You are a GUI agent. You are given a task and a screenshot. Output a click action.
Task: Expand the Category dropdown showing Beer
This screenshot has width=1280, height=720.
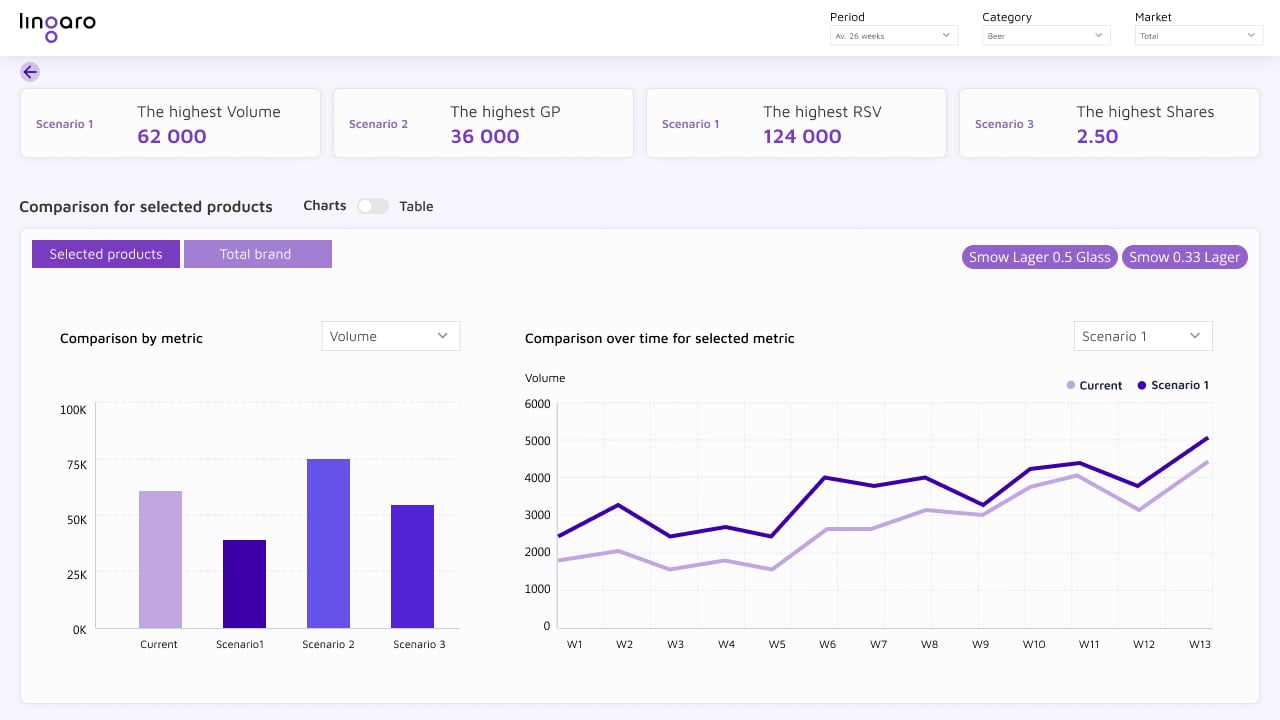click(x=1045, y=36)
